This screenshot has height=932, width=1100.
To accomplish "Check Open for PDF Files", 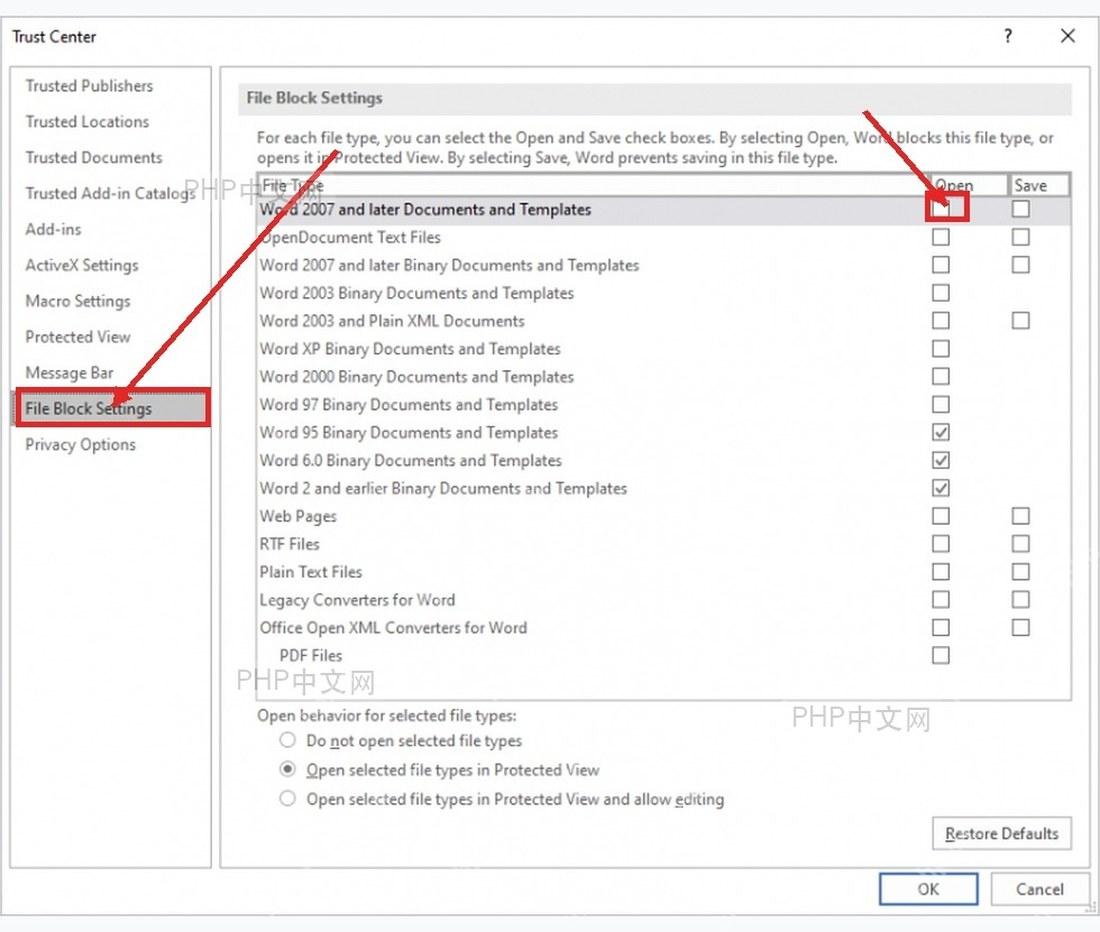I will point(941,656).
